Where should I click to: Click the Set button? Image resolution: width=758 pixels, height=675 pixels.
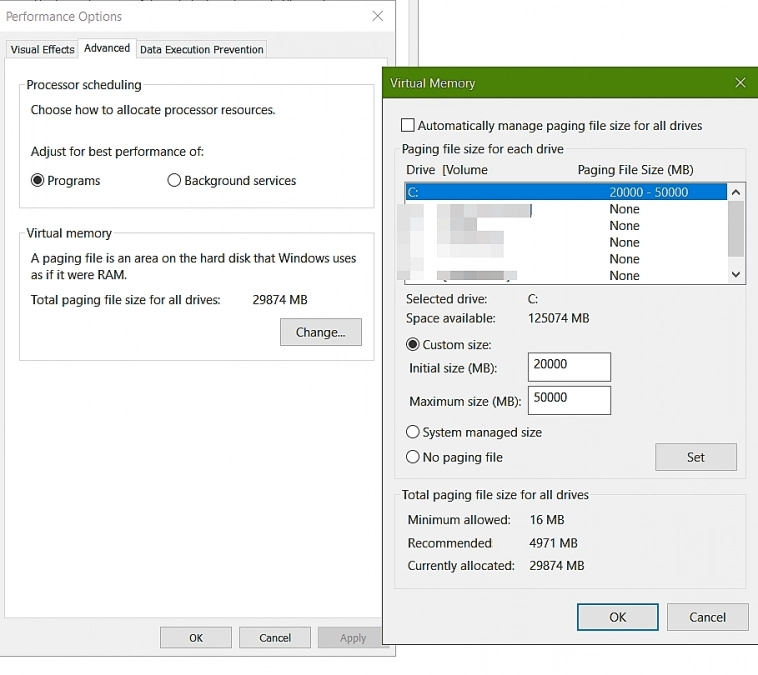pos(695,457)
